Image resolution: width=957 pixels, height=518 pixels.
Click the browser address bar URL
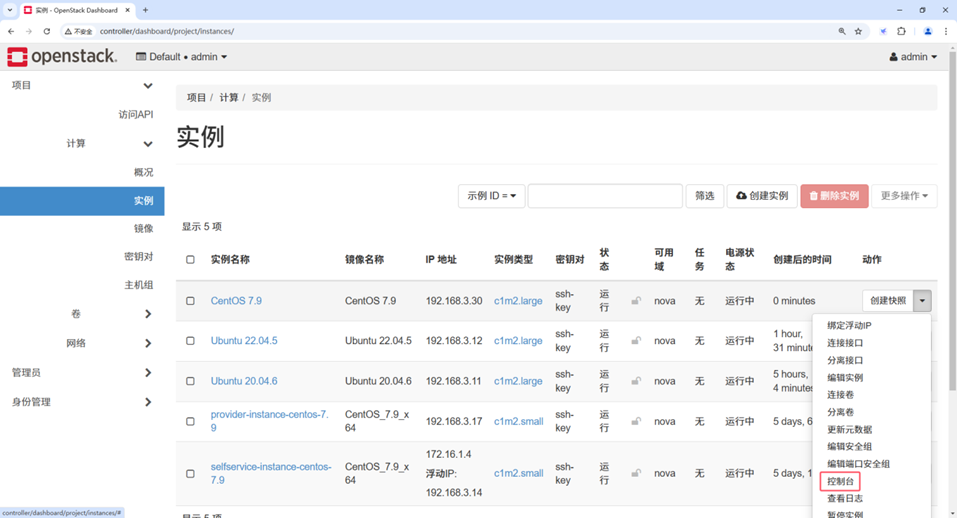coord(167,31)
